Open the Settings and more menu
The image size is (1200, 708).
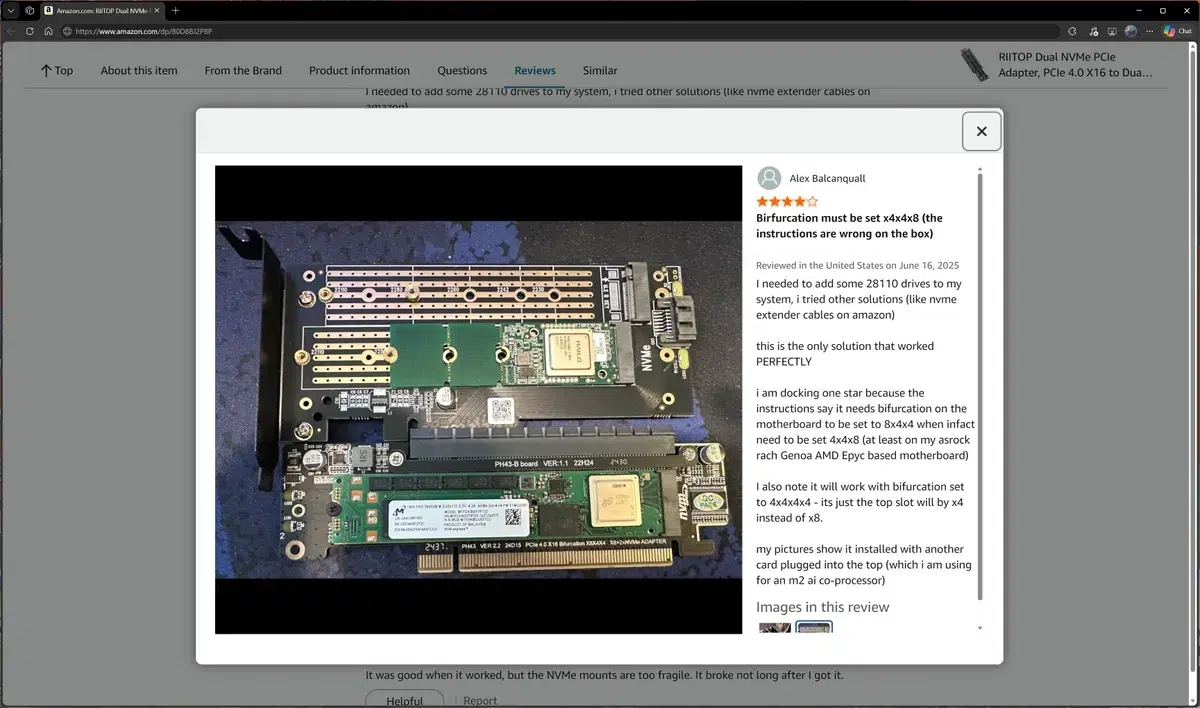(x=1150, y=31)
